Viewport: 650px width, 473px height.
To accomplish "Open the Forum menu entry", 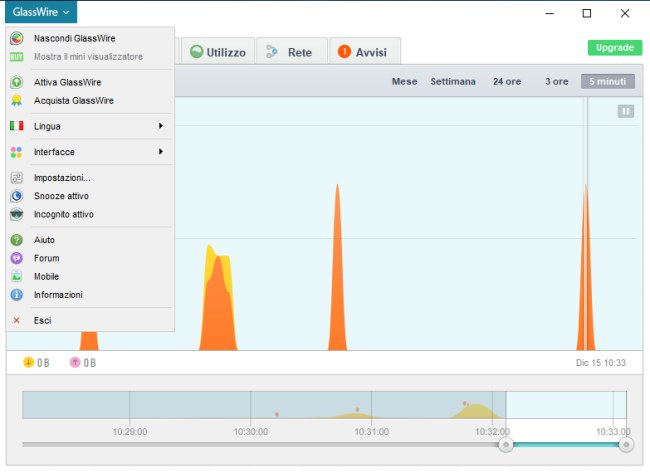I will (x=90, y=258).
